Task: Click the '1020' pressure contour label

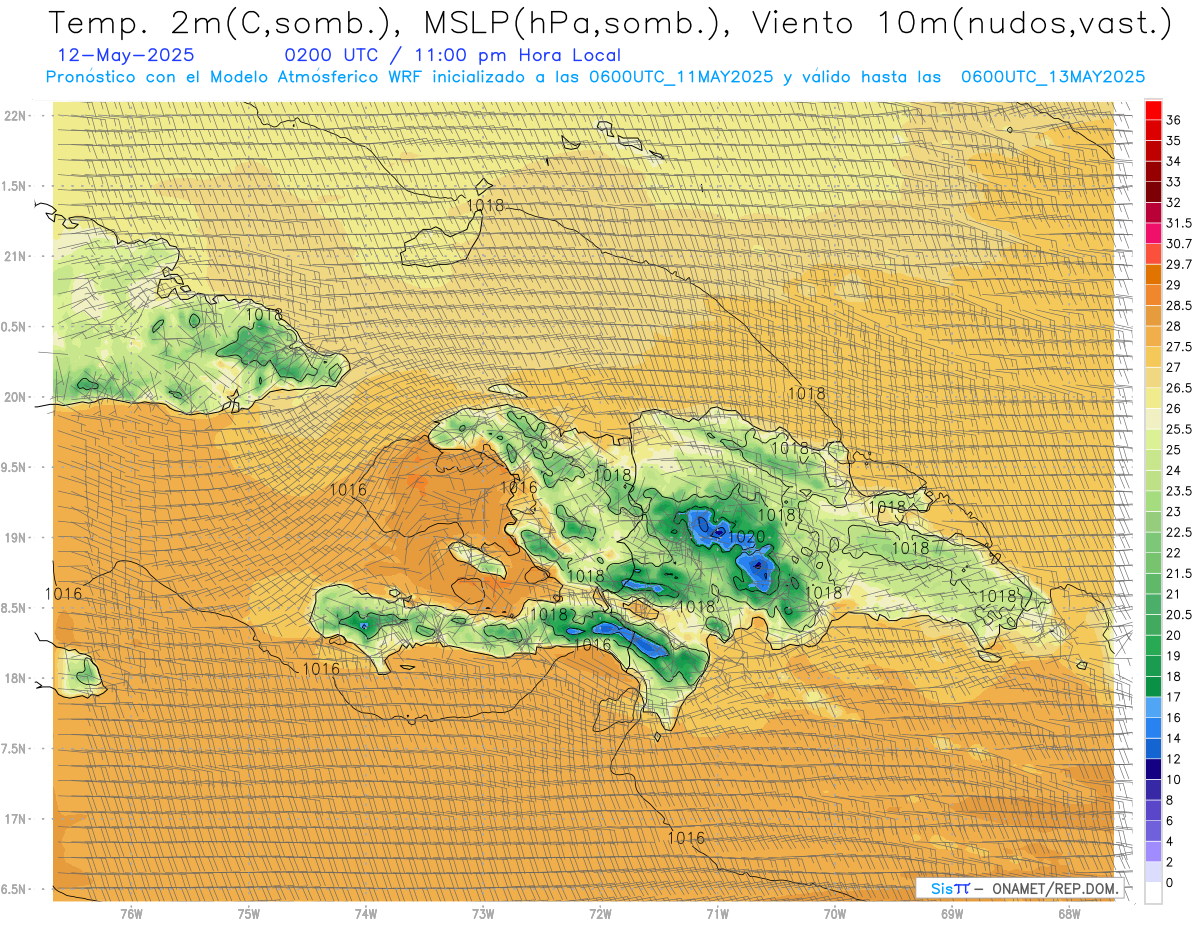Action: click(745, 538)
